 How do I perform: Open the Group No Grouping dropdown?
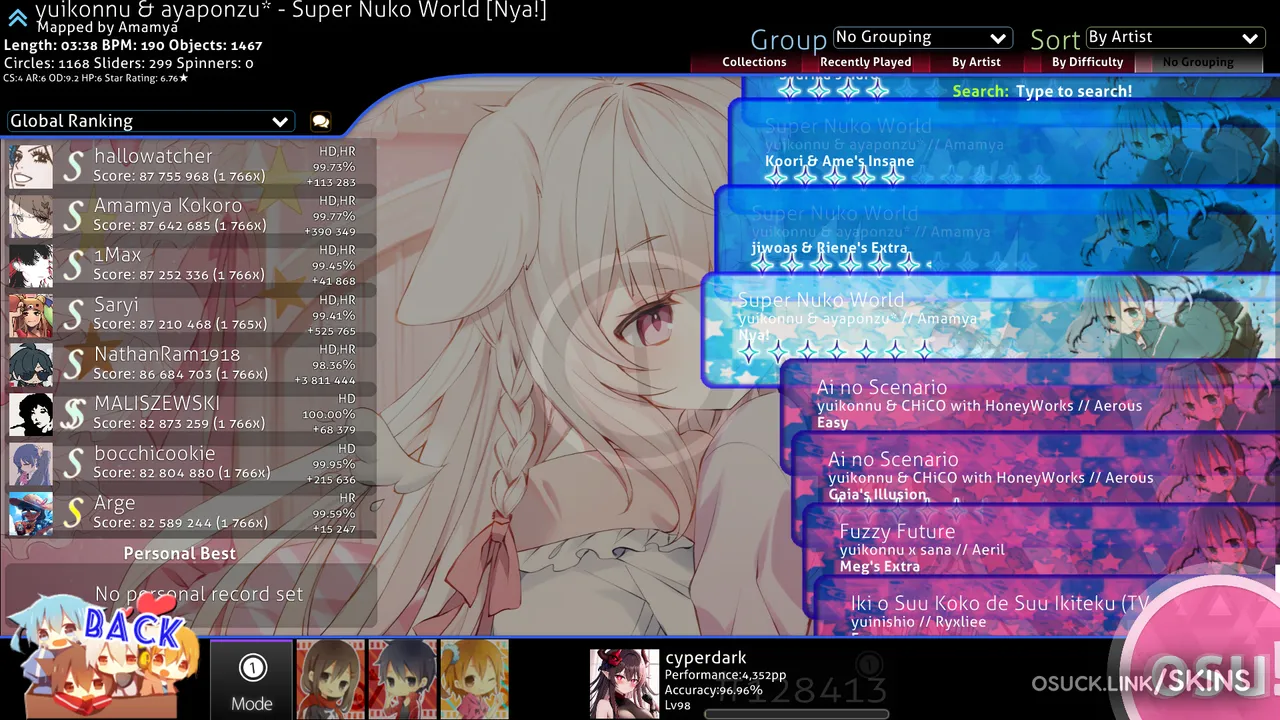(922, 38)
